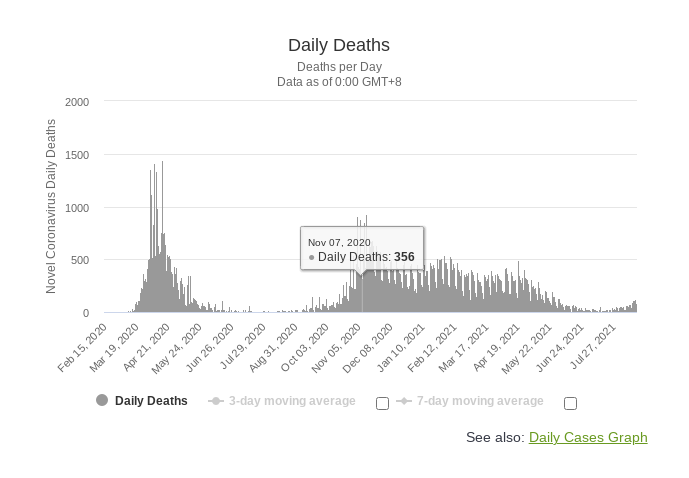Open the Daily Cases Graph link
The width and height of the screenshot is (689, 478).
point(588,437)
